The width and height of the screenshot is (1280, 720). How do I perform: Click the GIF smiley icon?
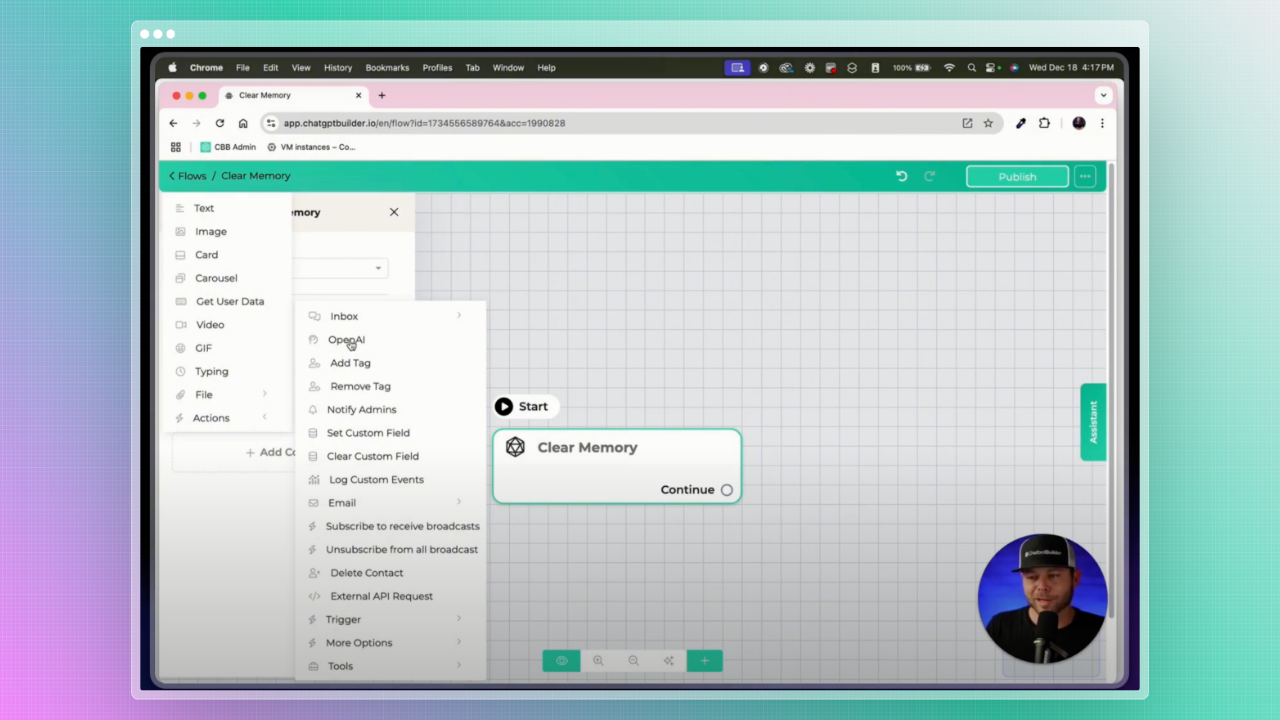[180, 348]
